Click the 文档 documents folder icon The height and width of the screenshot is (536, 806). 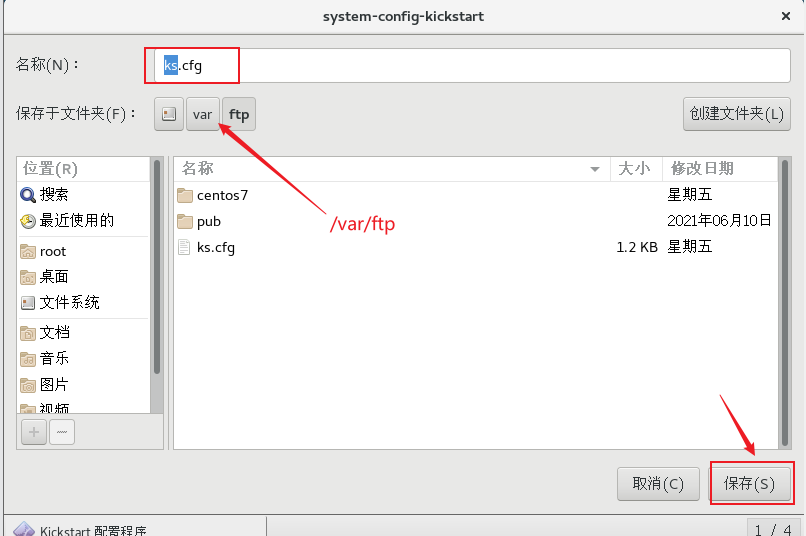28,333
